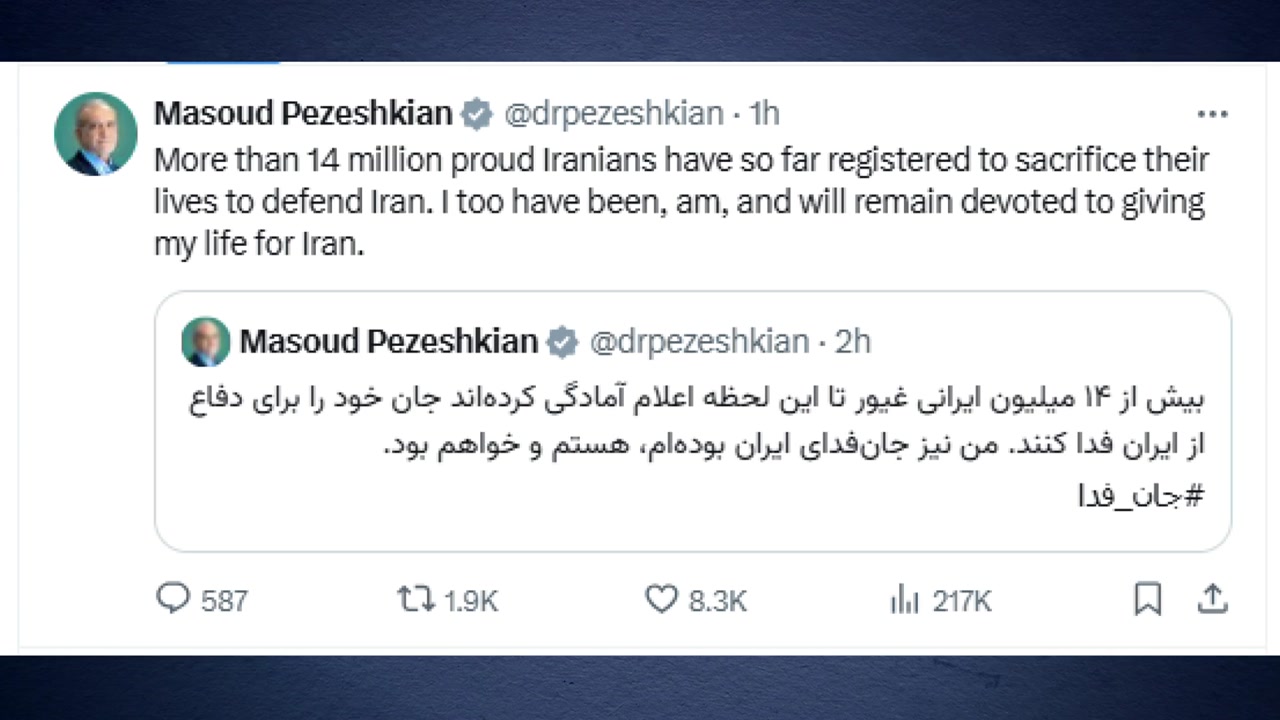Image resolution: width=1280 pixels, height=720 pixels.
Task: Open the quoted tweet's Persian text body
Action: pos(700,422)
